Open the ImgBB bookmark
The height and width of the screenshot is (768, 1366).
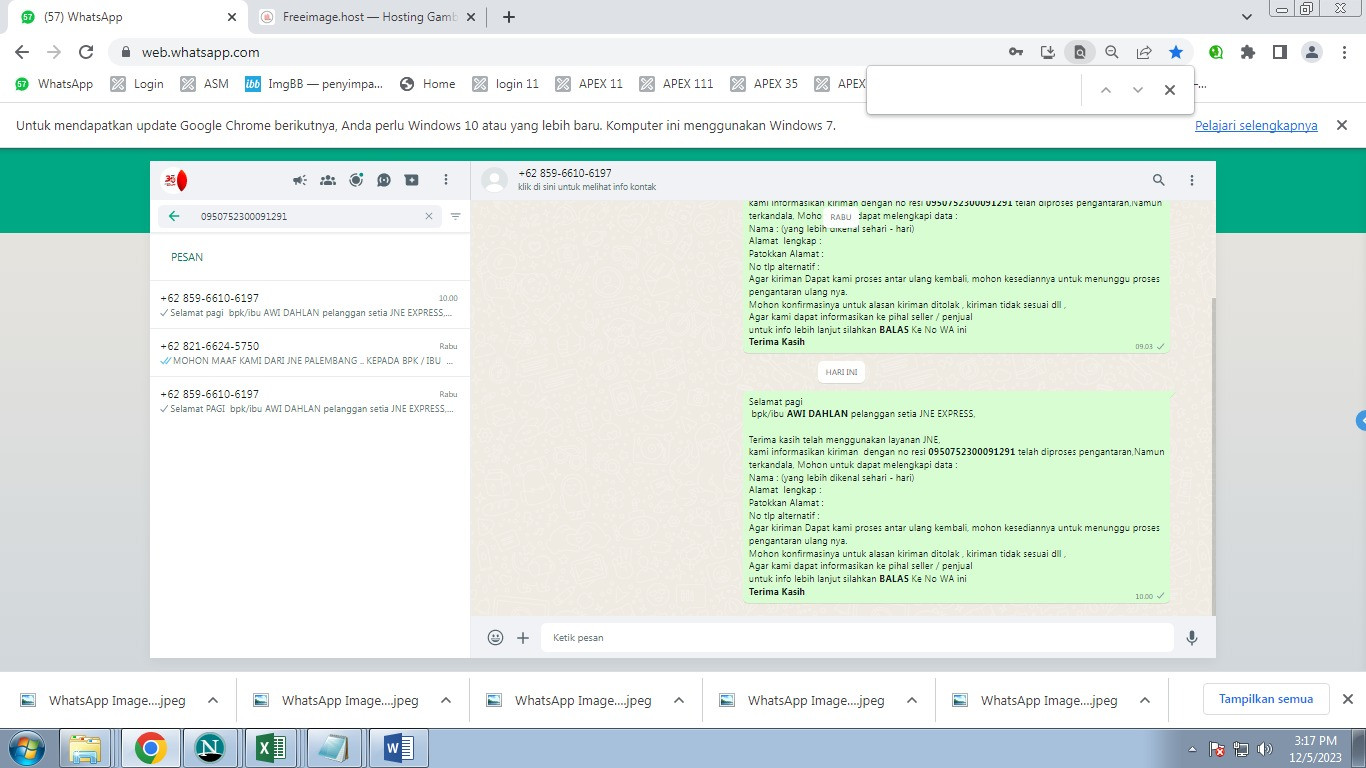coord(314,84)
